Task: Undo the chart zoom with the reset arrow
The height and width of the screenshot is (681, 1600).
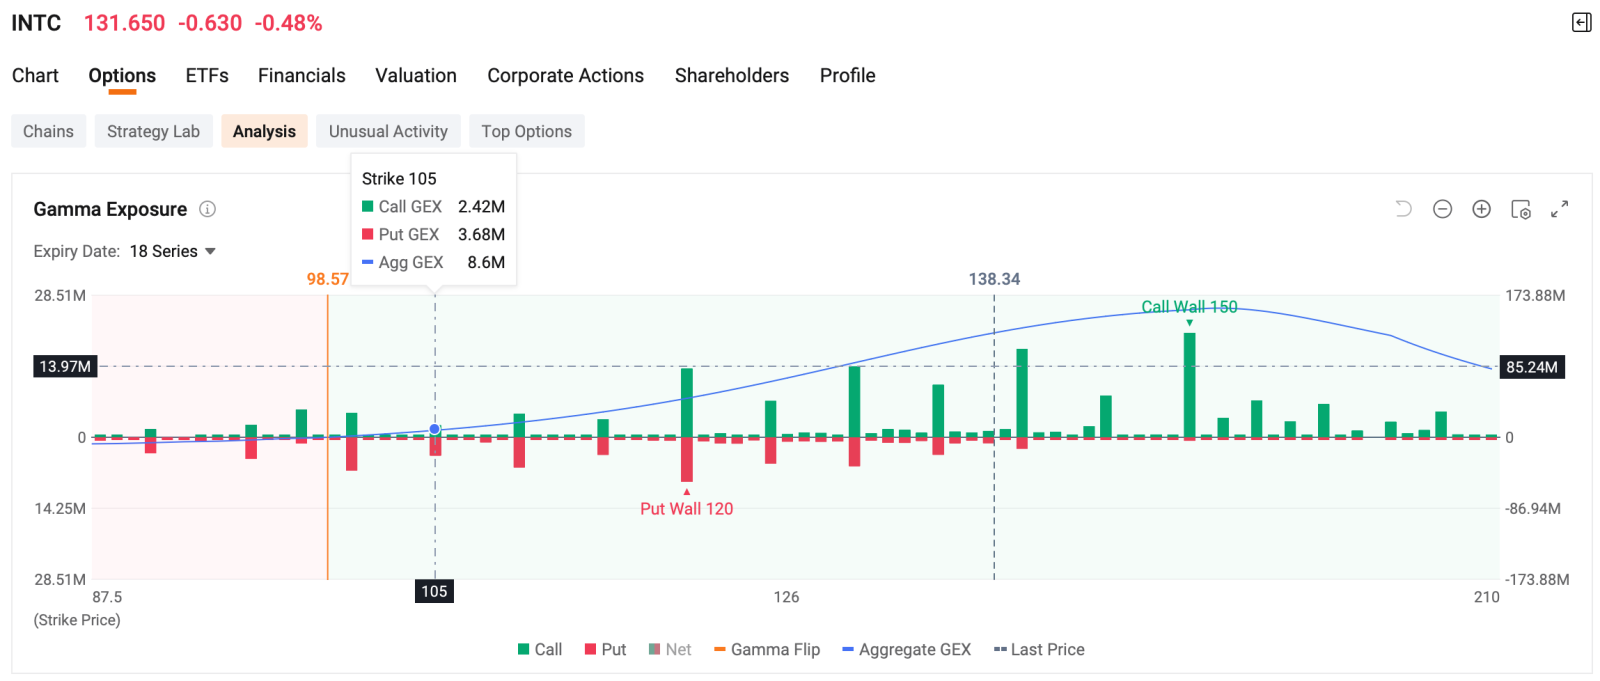Action: 1403,209
